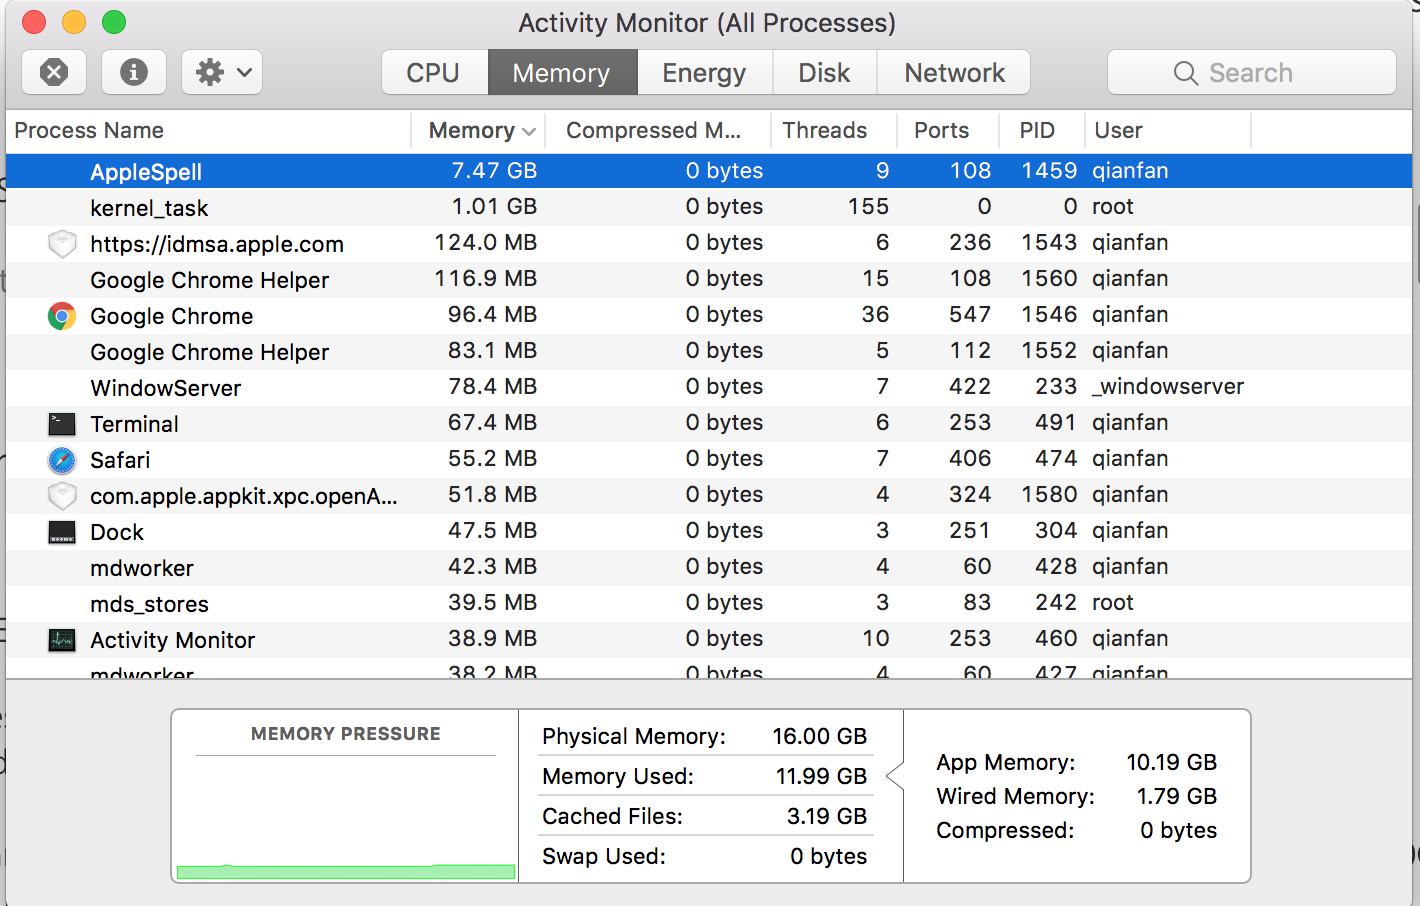Viewport: 1420px width, 906px height.
Task: Sort list by Process Name header
Action: coord(90,131)
